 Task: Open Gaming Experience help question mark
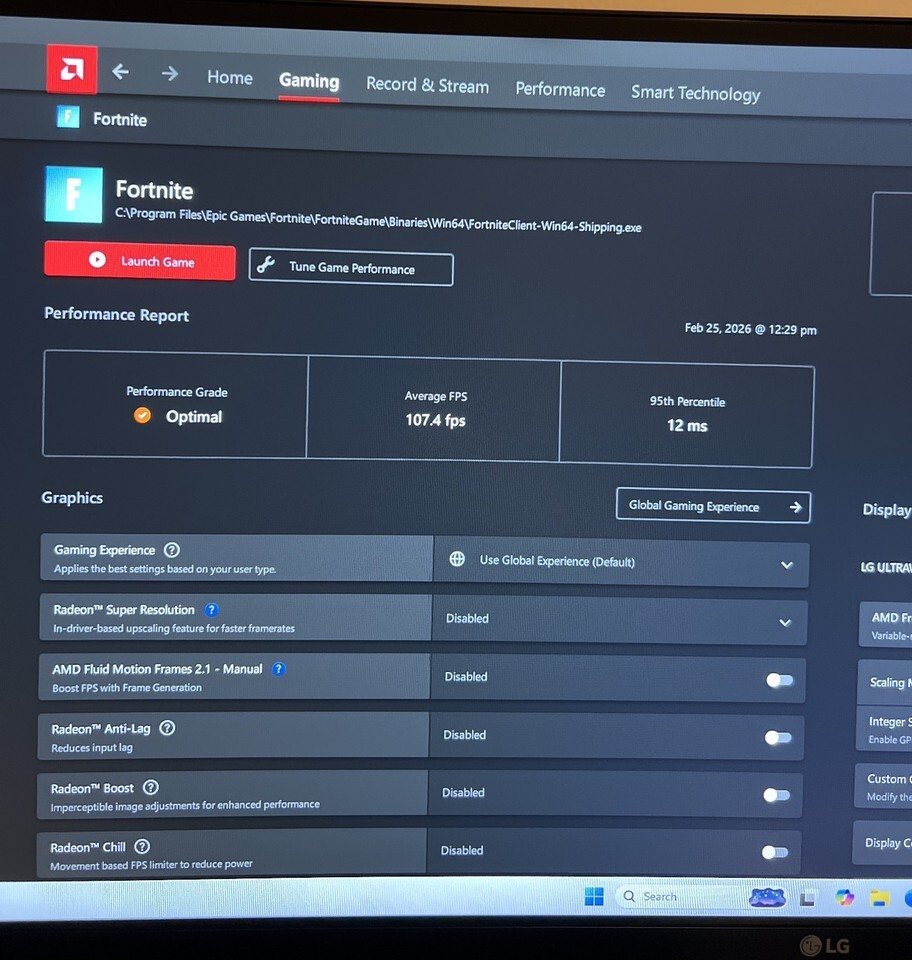coord(172,550)
